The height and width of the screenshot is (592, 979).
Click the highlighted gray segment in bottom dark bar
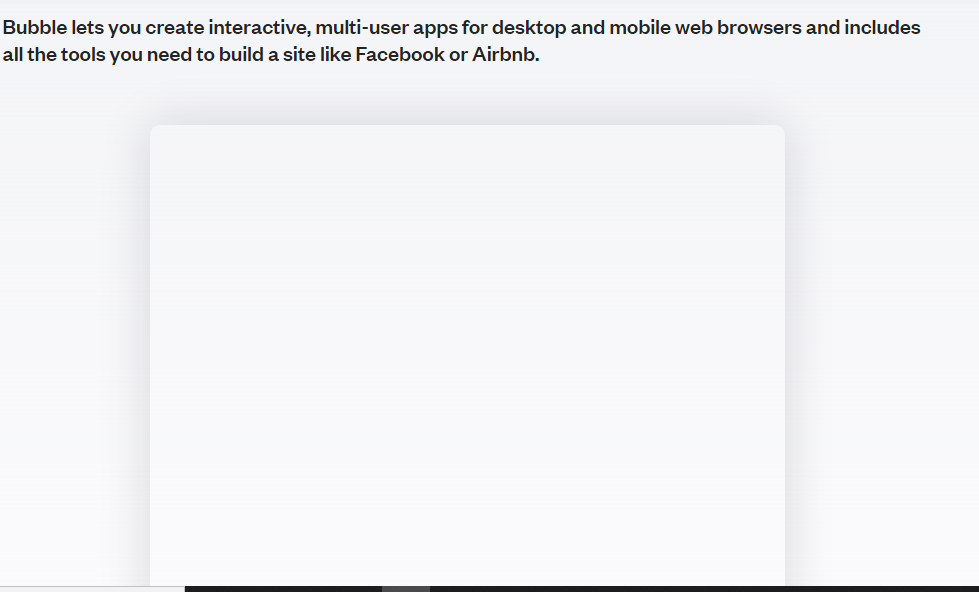(406, 589)
